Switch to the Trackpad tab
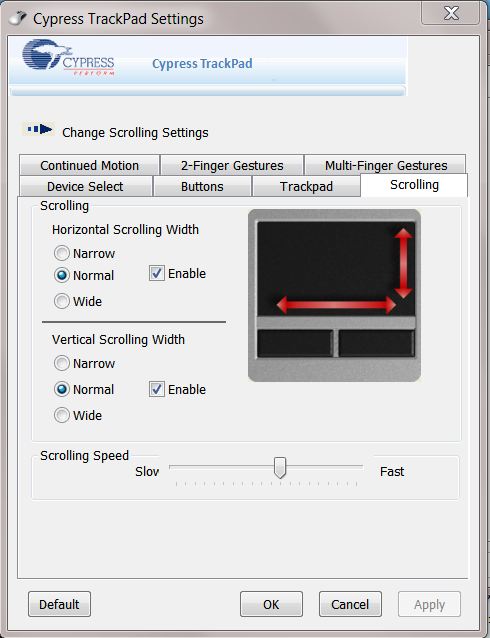Screen dimensions: 490x638 click(306, 186)
